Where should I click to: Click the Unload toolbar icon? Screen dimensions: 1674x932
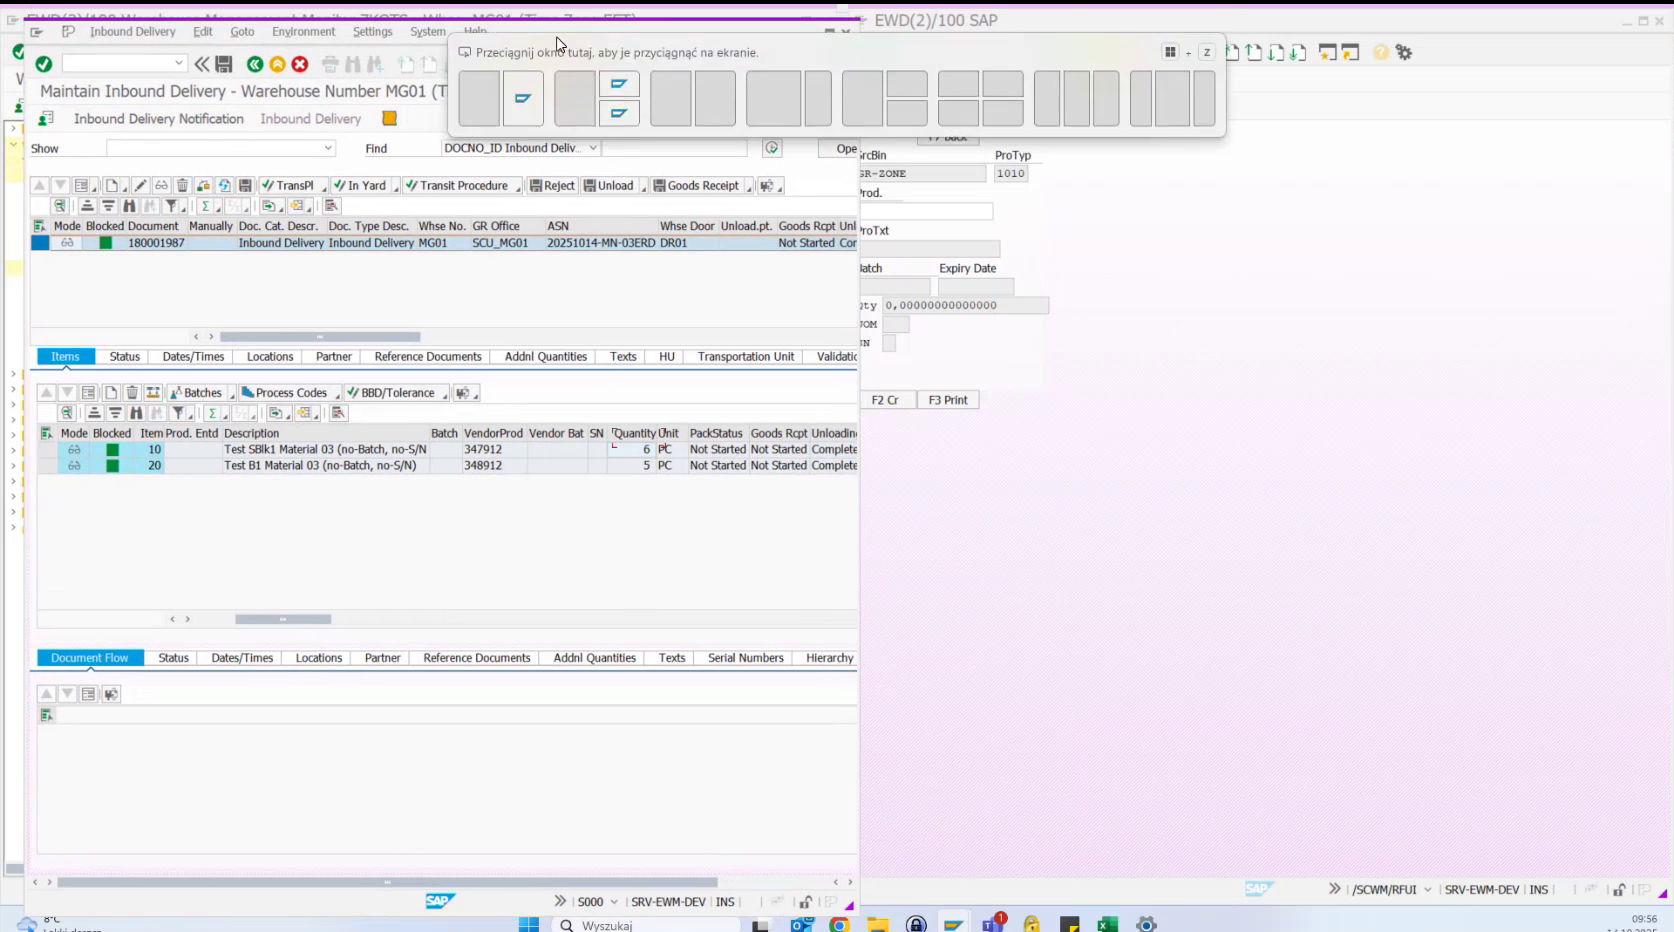(612, 185)
